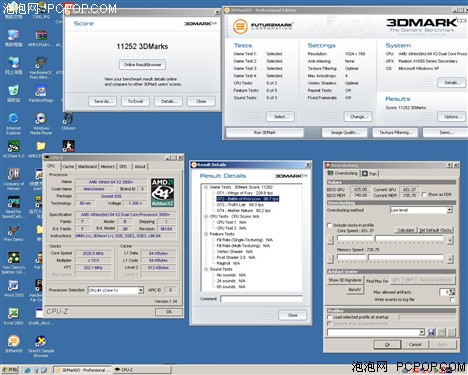Collapse the Game Tests tree node
The width and height of the screenshot is (468, 375).
click(206, 187)
